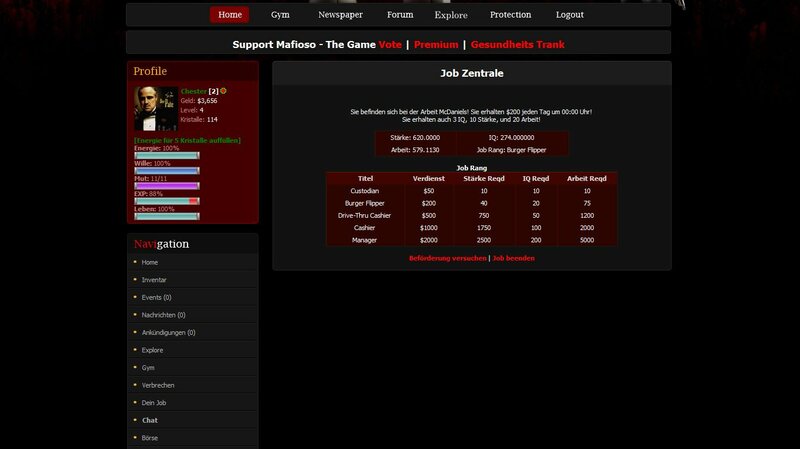Viewport: 800px width, 449px height.
Task: Click the Geld $3,656 value
Action: click(x=207, y=101)
